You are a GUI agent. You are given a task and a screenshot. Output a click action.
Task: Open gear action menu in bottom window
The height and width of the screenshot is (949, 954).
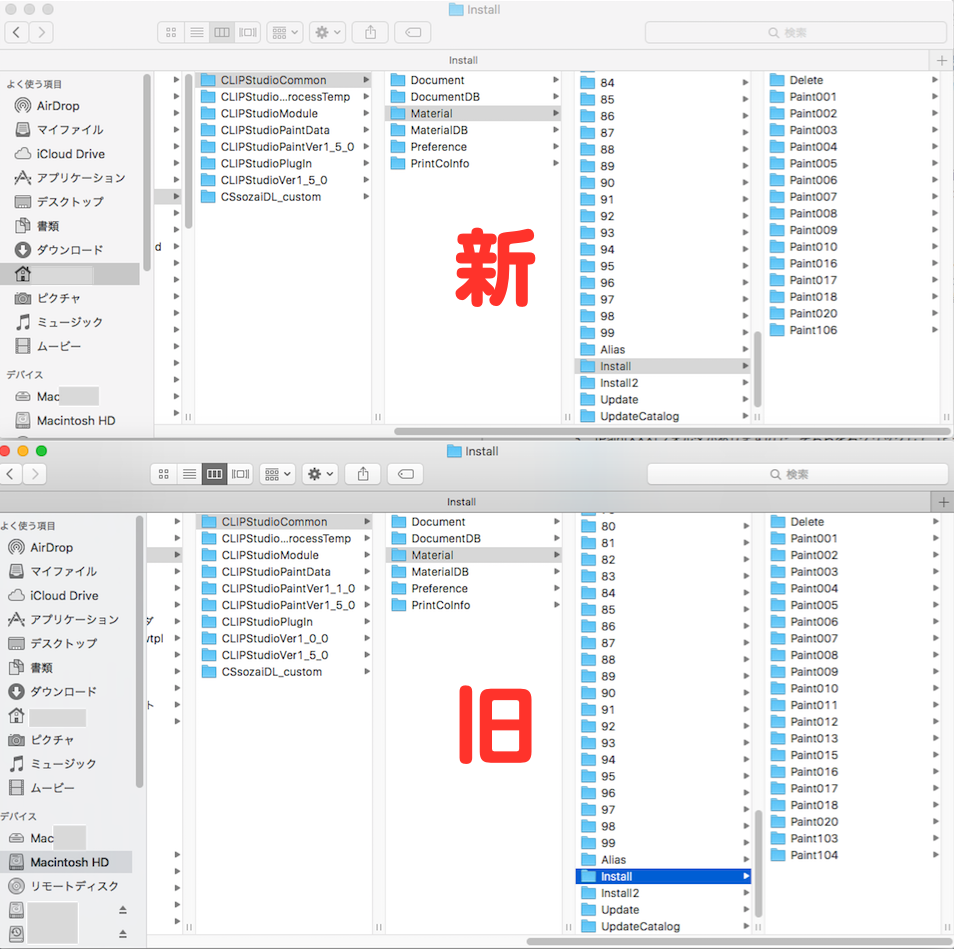(x=320, y=474)
